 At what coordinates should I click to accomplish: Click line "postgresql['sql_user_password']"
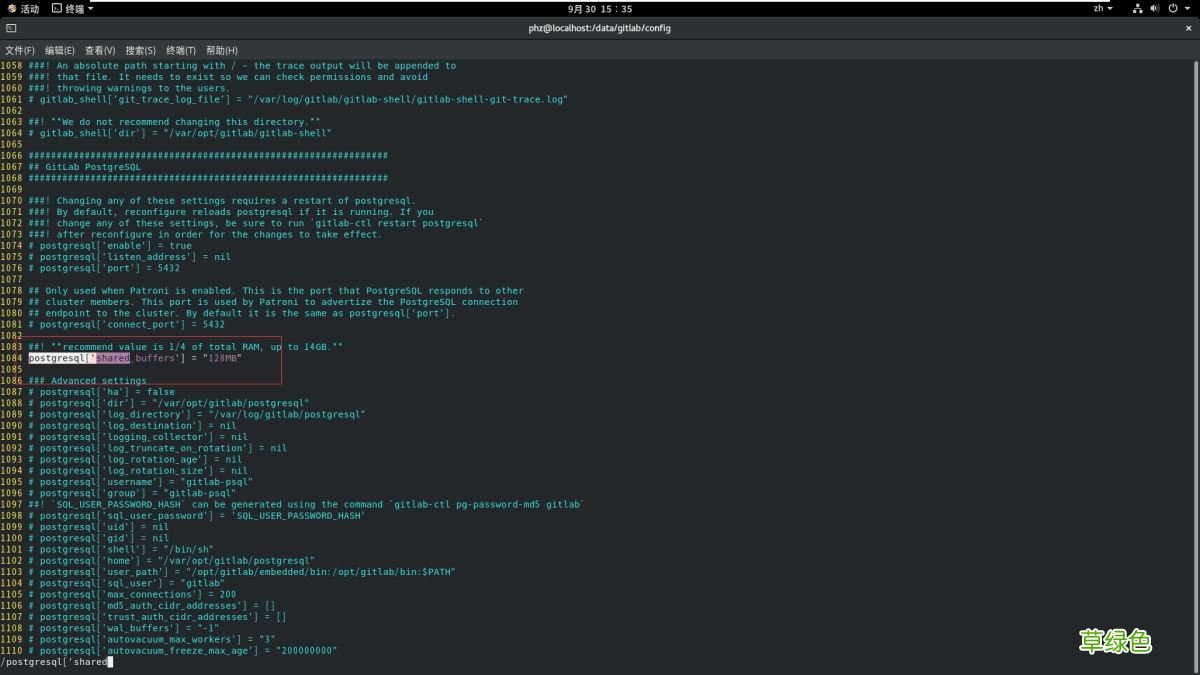196,515
